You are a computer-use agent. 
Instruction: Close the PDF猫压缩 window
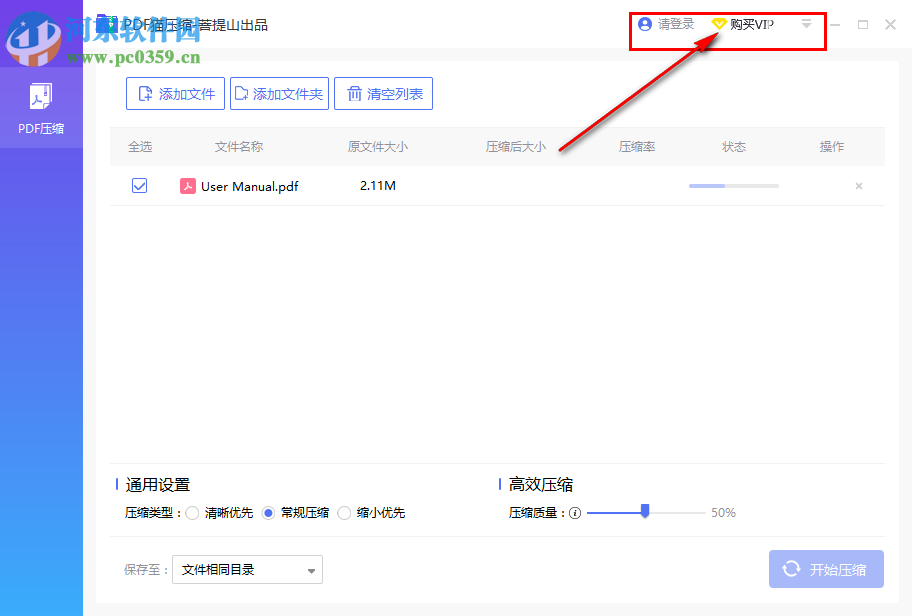point(890,24)
